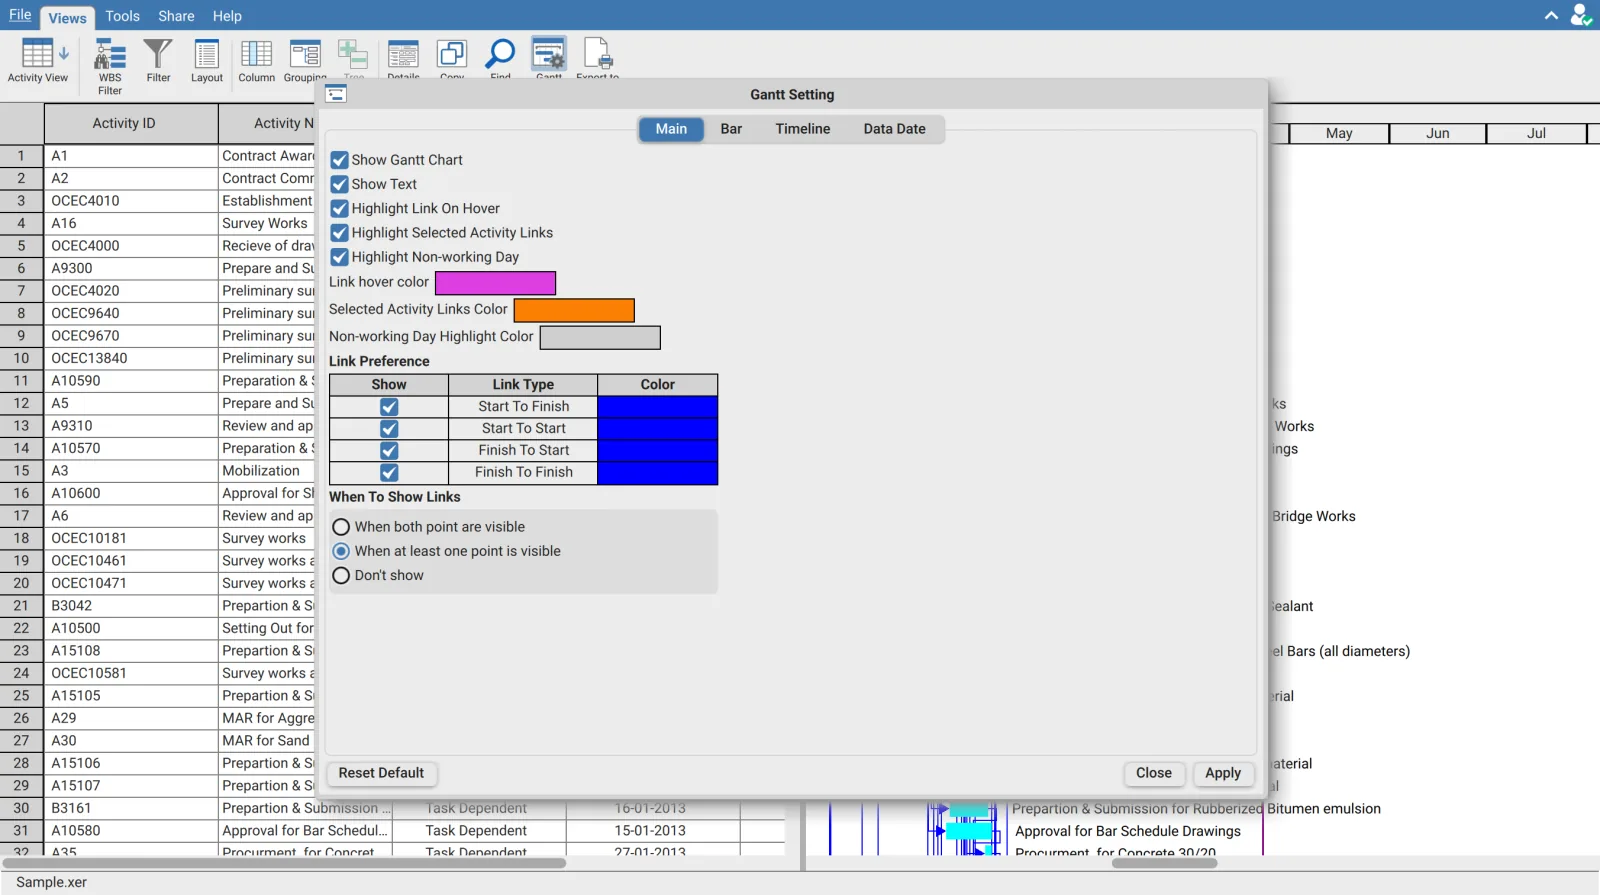Screen dimensions: 1600x895
Task: Select Don't show links option
Action: click(x=341, y=575)
